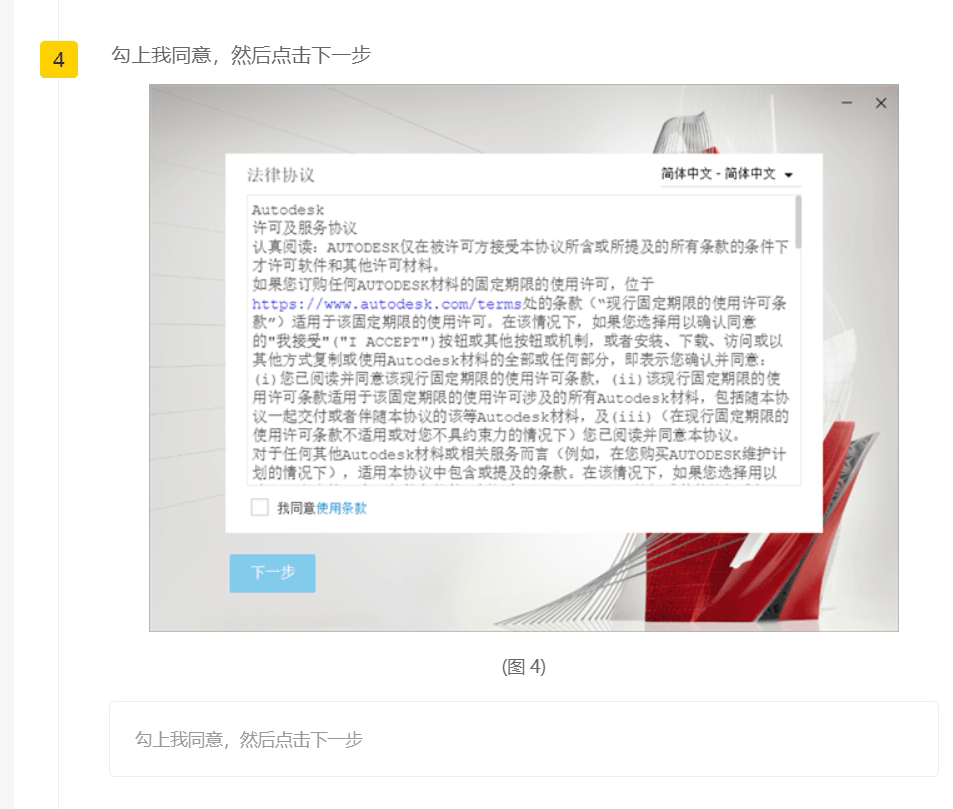953x809 pixels.
Task: Click the (图 4) image caption
Action: tap(523, 667)
